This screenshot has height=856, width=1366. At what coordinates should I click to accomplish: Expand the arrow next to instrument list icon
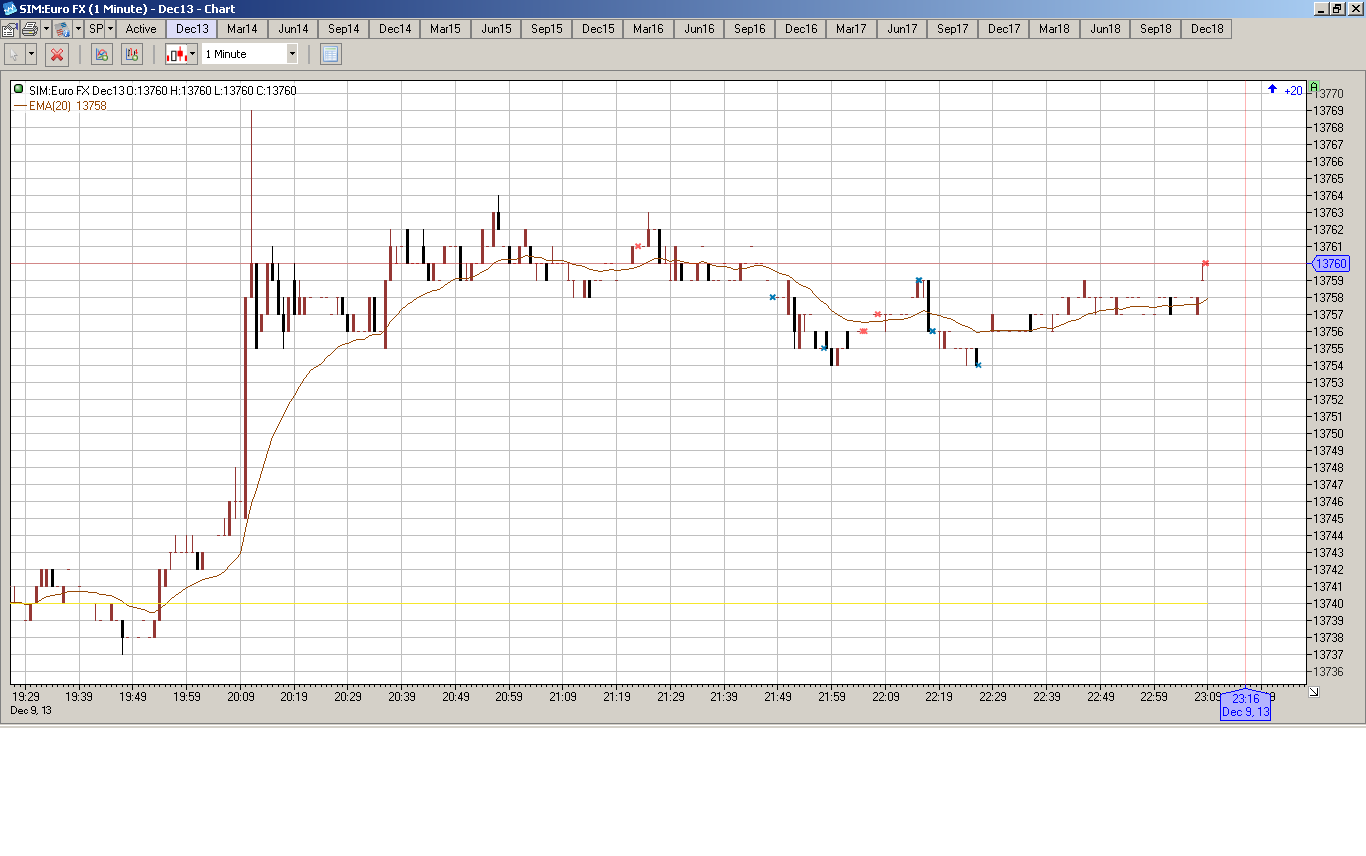click(78, 29)
